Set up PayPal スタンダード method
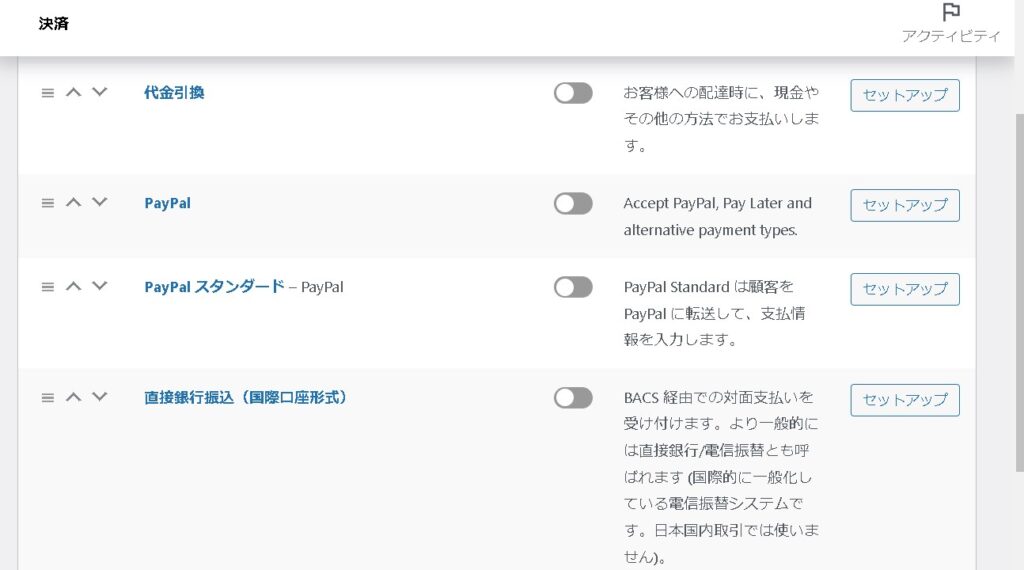The height and width of the screenshot is (570, 1024). (x=905, y=289)
